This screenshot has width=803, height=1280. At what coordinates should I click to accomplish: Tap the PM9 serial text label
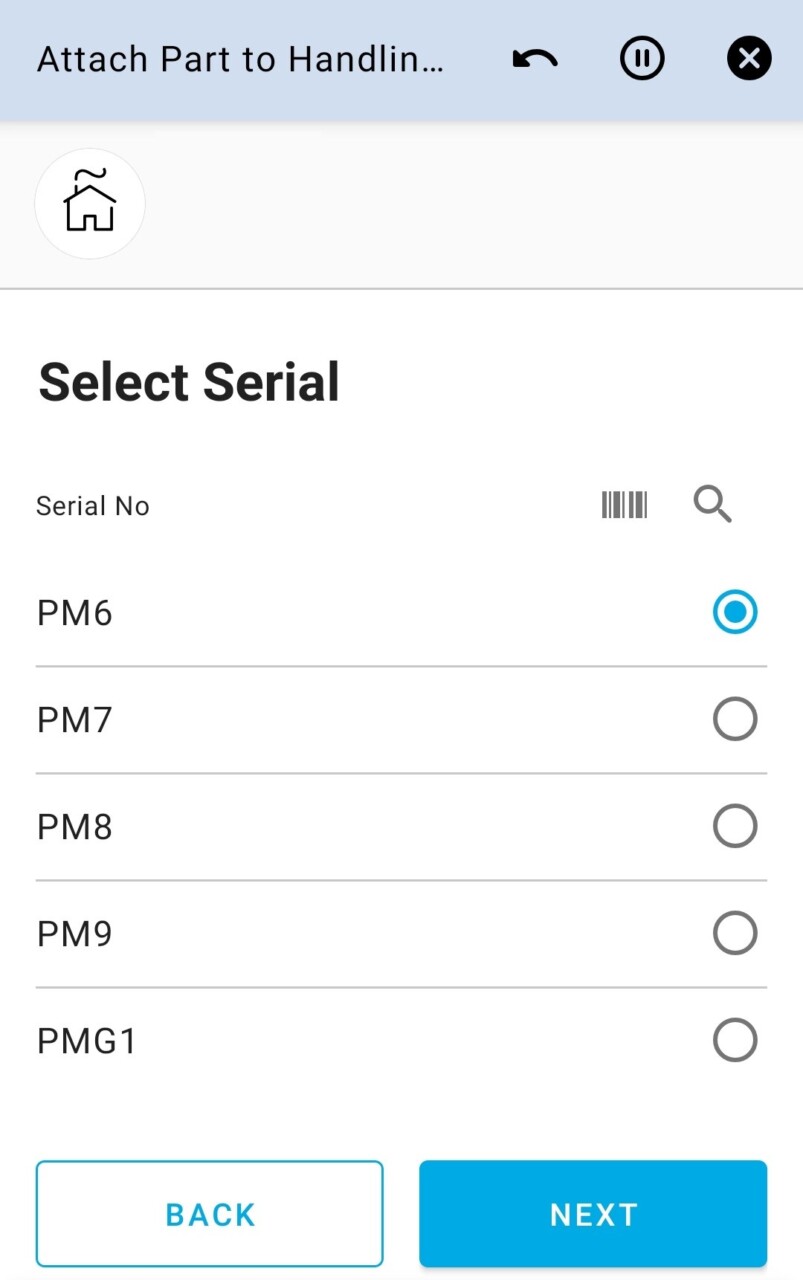coord(75,934)
